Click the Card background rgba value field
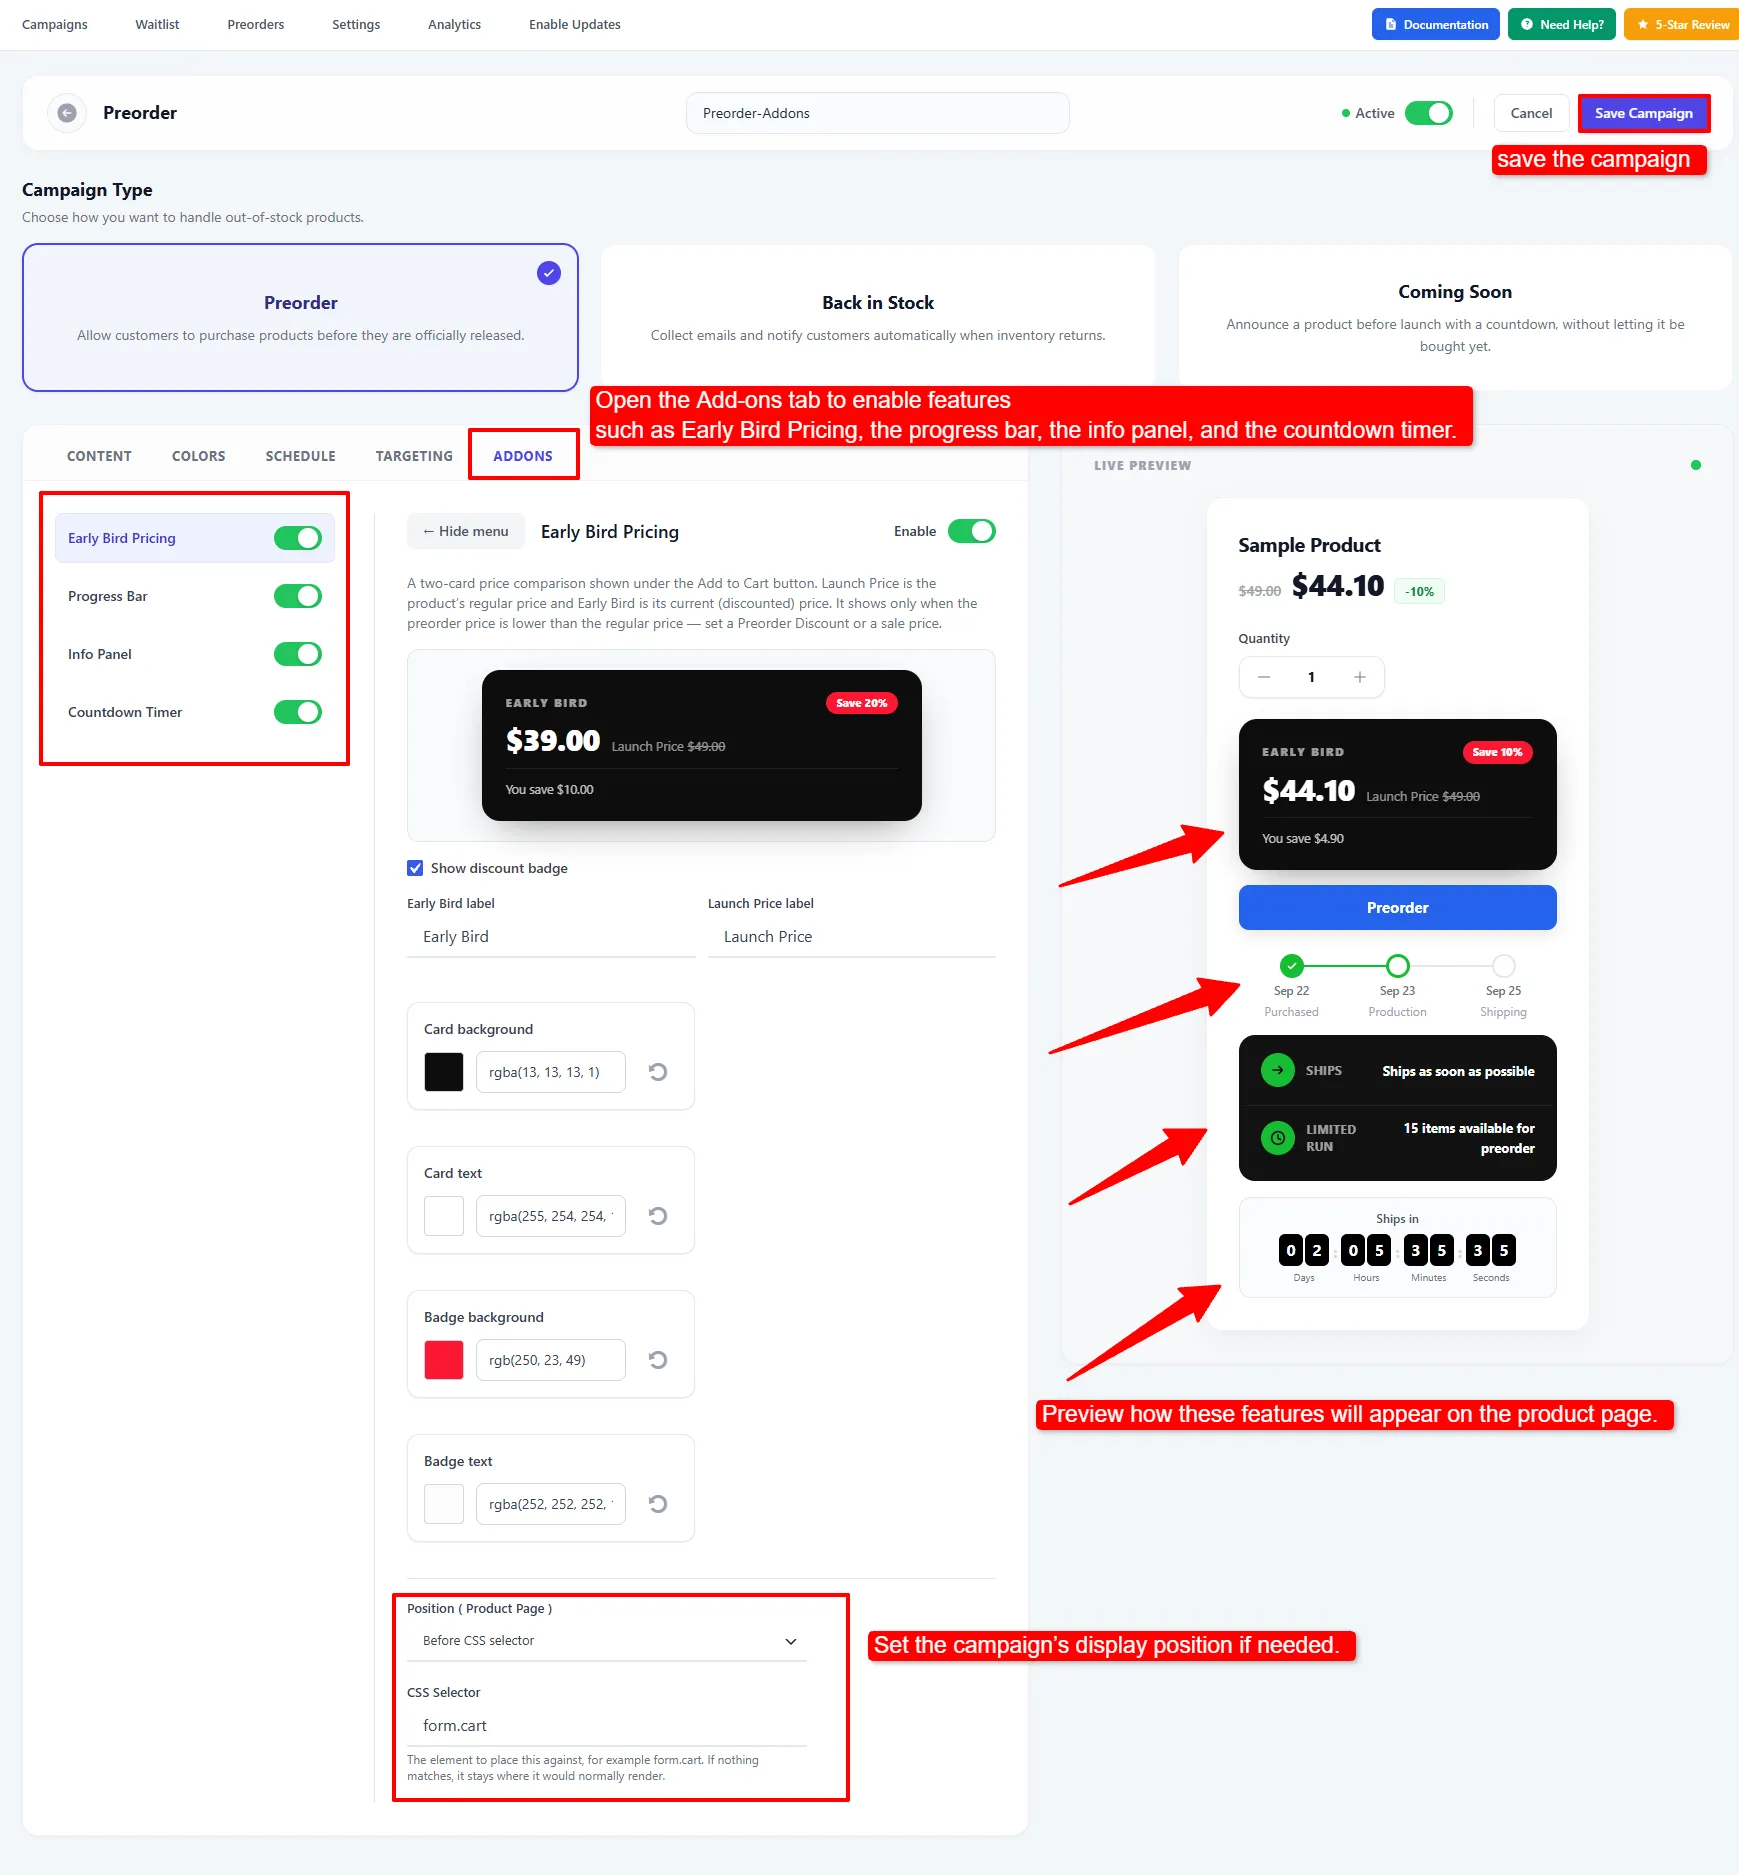The height and width of the screenshot is (1875, 1739). click(x=551, y=1072)
